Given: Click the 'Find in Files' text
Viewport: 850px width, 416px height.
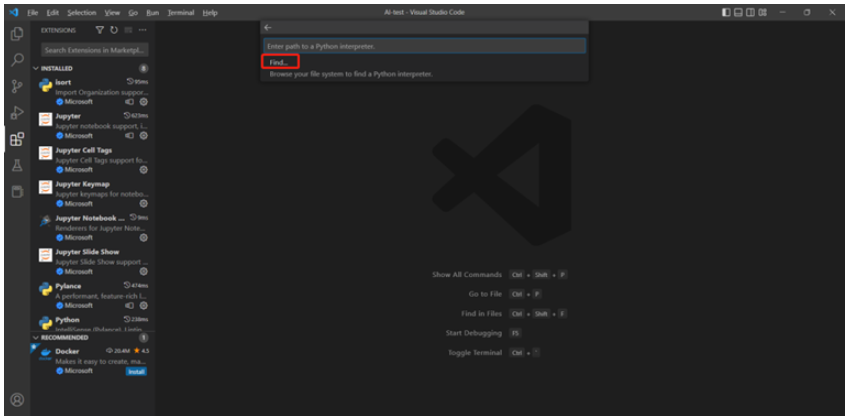Looking at the screenshot, I should click(481, 313).
